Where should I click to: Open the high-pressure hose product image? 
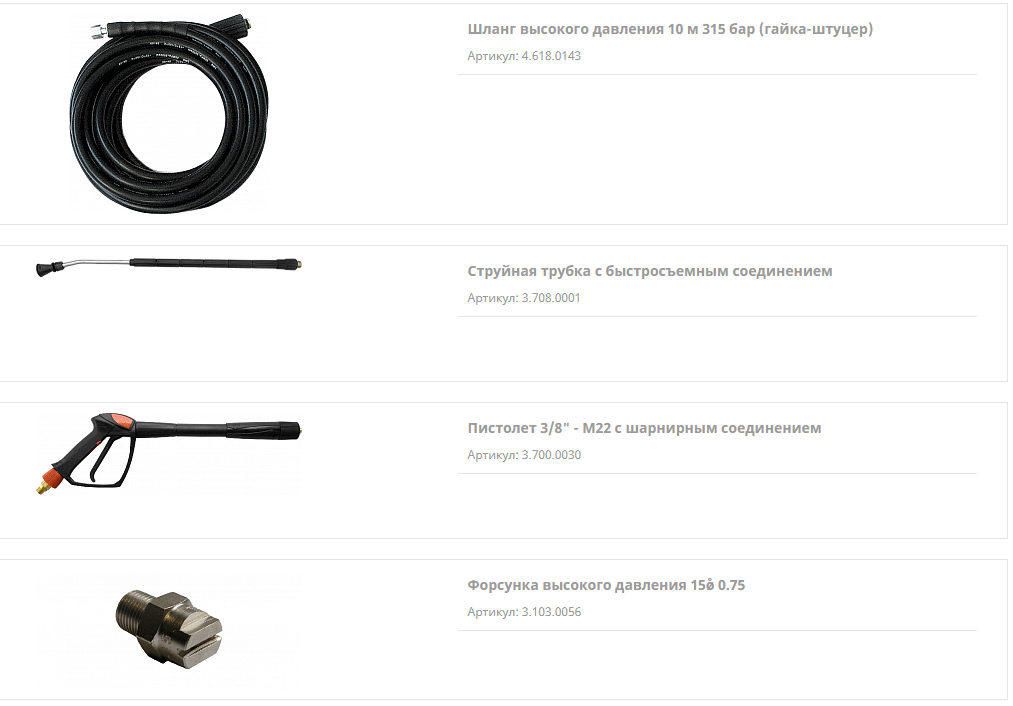[x=168, y=115]
